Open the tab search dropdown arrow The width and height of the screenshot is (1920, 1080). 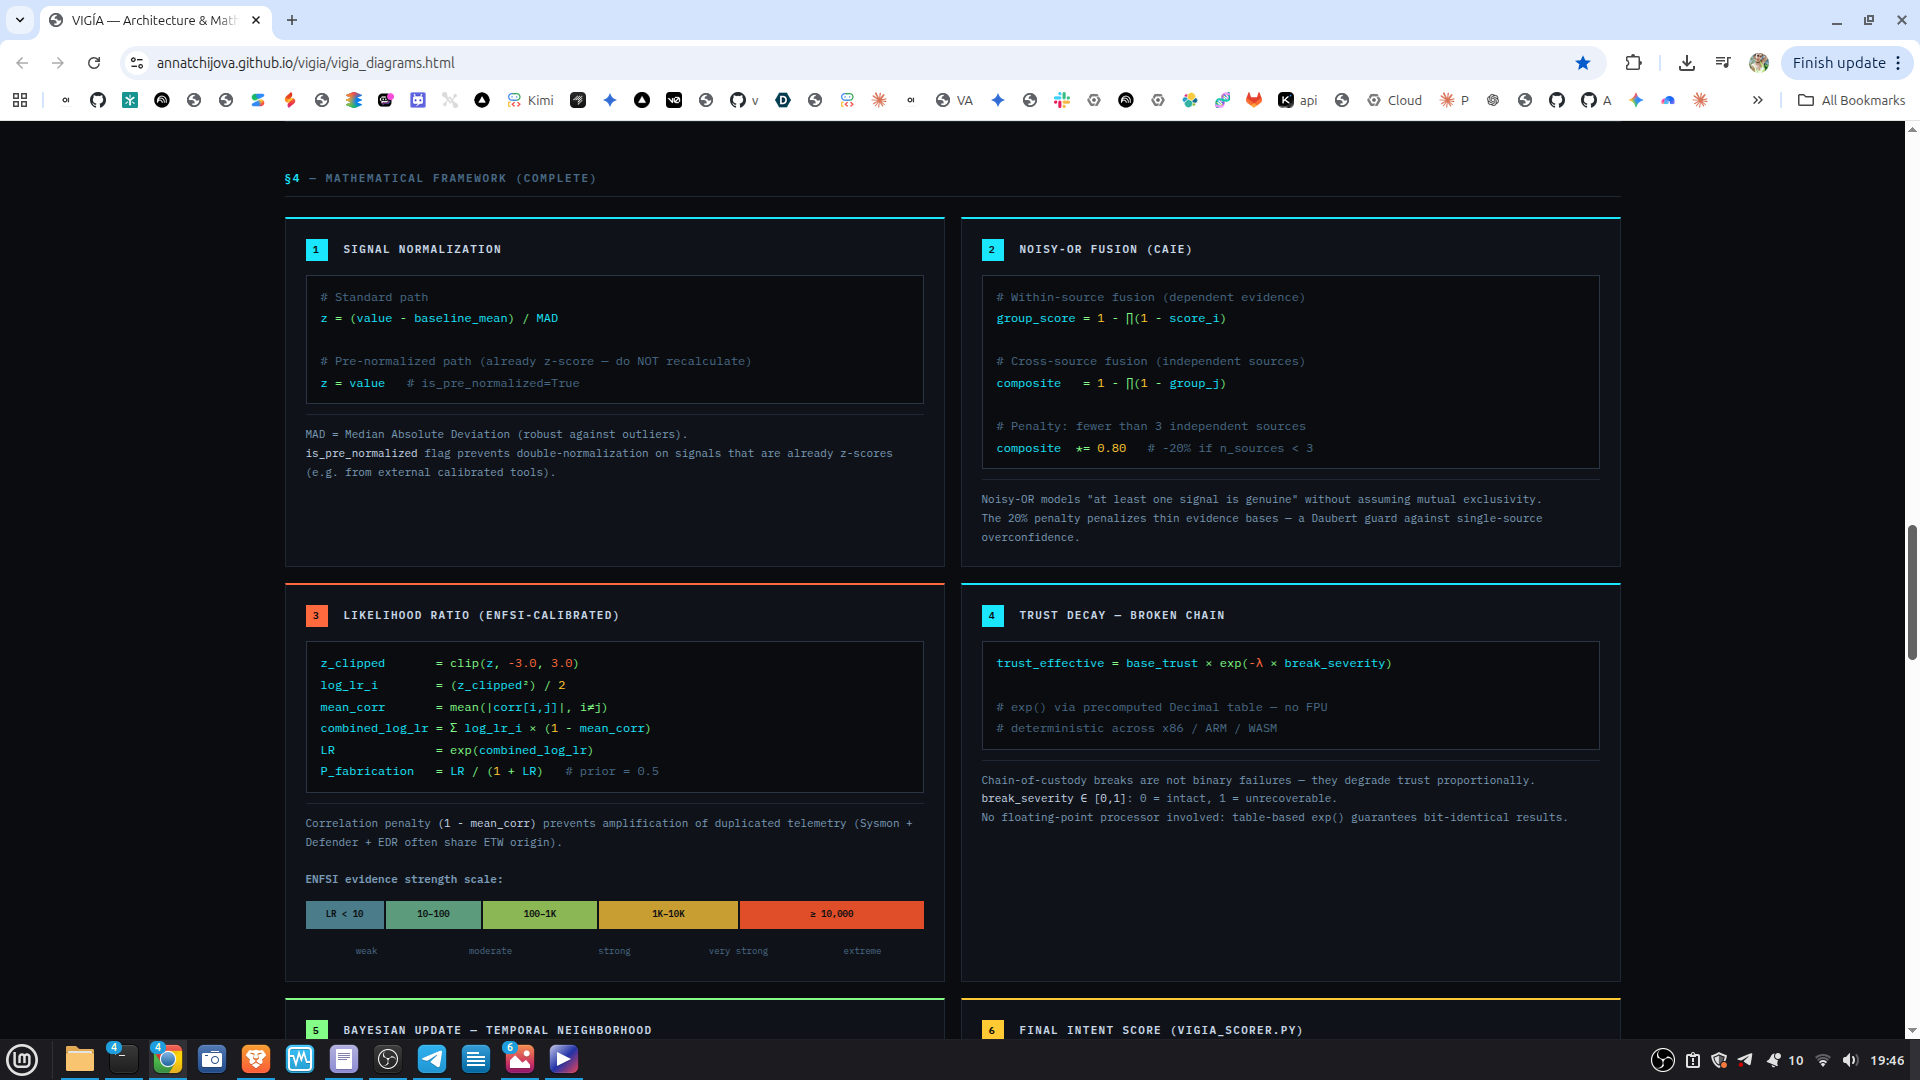pos(20,20)
